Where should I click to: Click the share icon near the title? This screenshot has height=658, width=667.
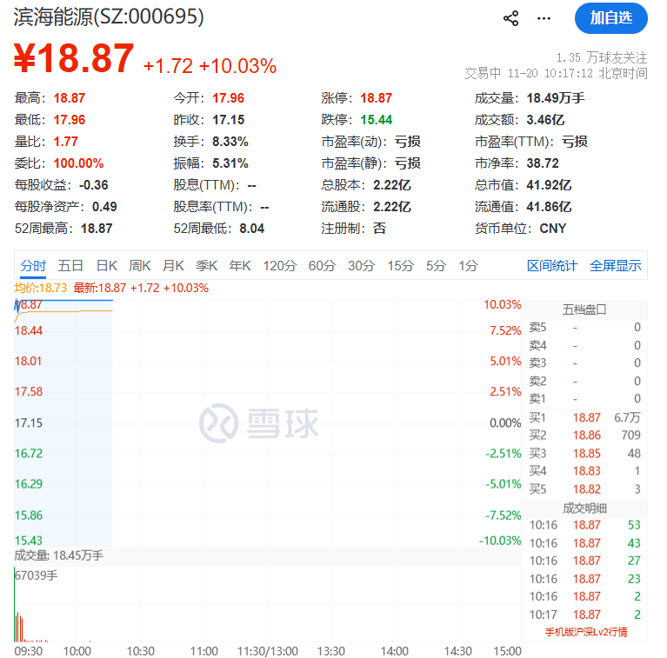(511, 18)
